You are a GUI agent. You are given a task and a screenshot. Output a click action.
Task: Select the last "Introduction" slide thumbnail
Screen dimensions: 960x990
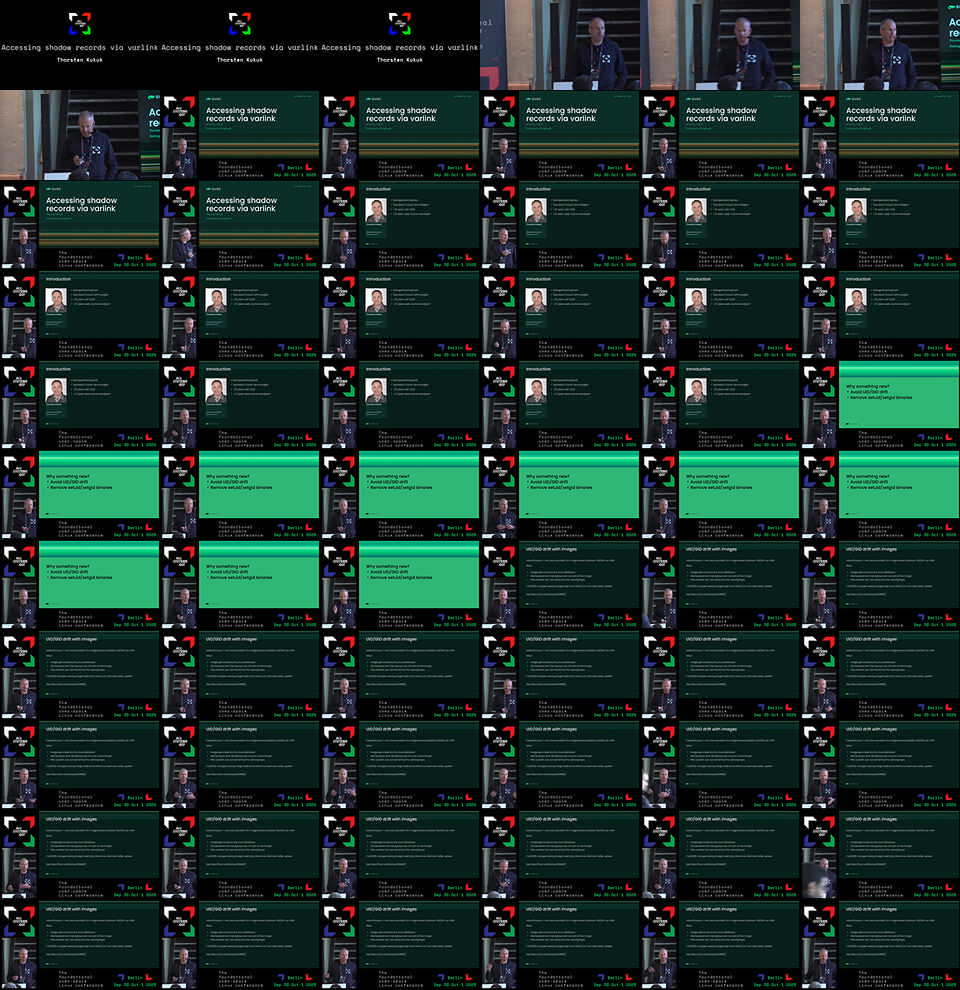[720, 405]
